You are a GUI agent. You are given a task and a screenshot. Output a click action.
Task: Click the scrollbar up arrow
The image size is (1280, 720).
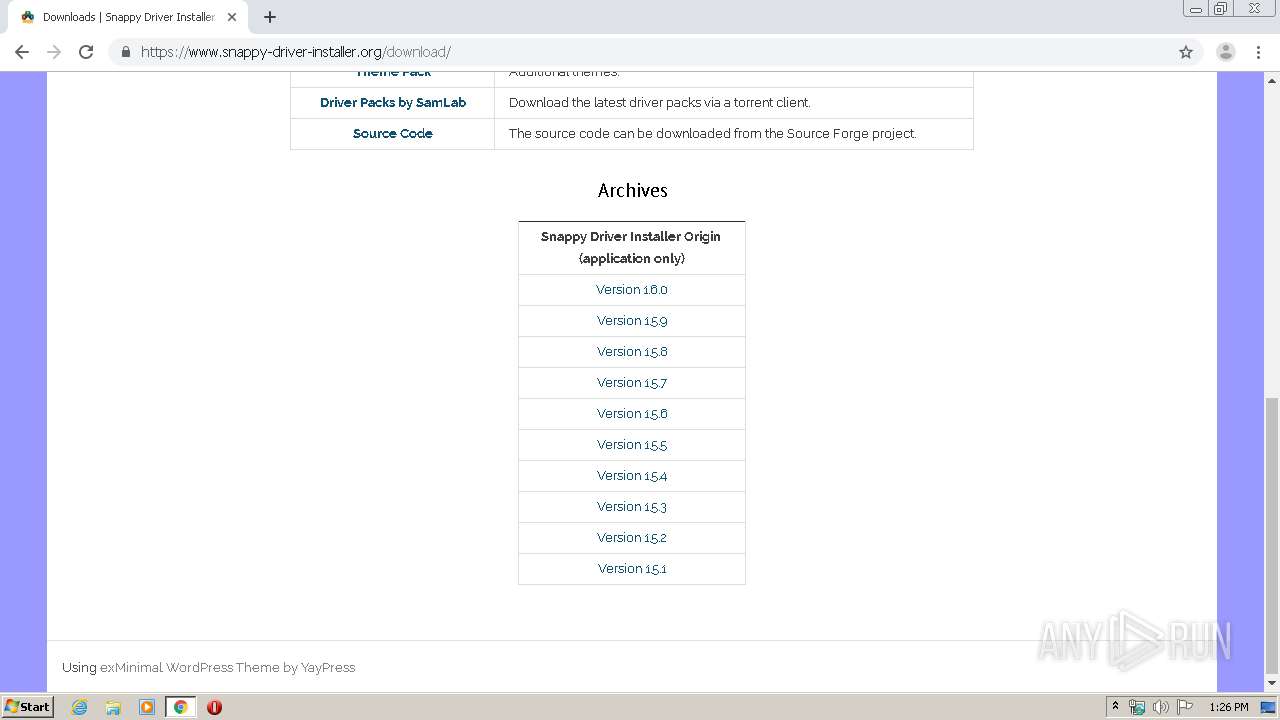(1272, 79)
